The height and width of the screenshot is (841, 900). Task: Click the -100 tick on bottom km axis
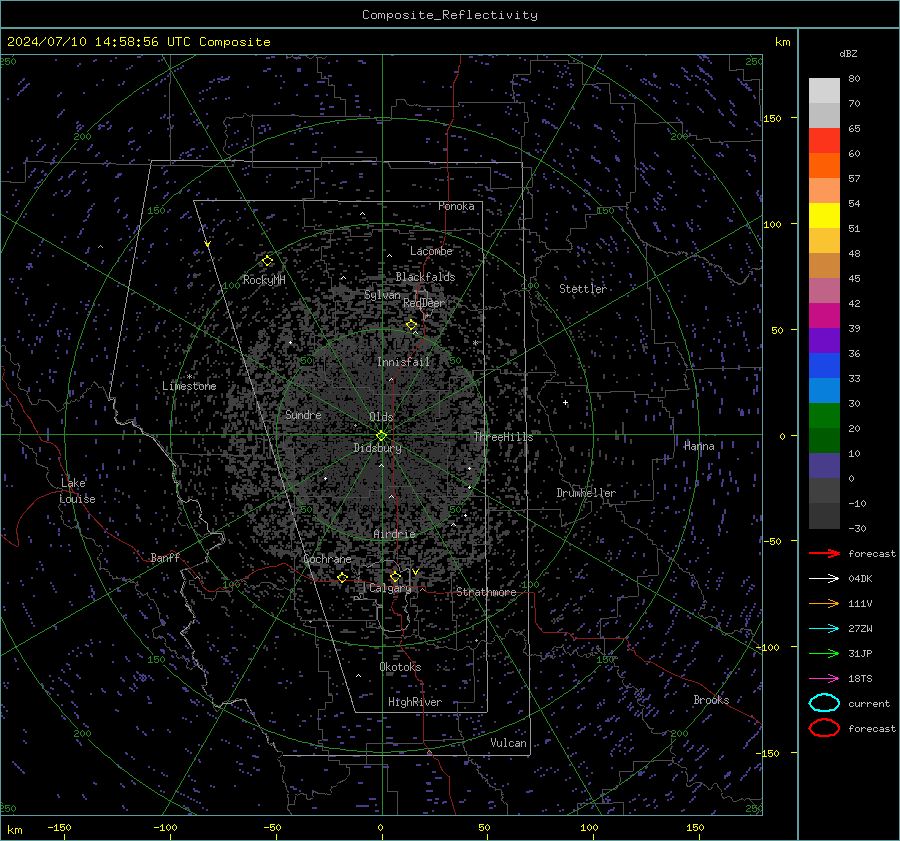click(165, 827)
